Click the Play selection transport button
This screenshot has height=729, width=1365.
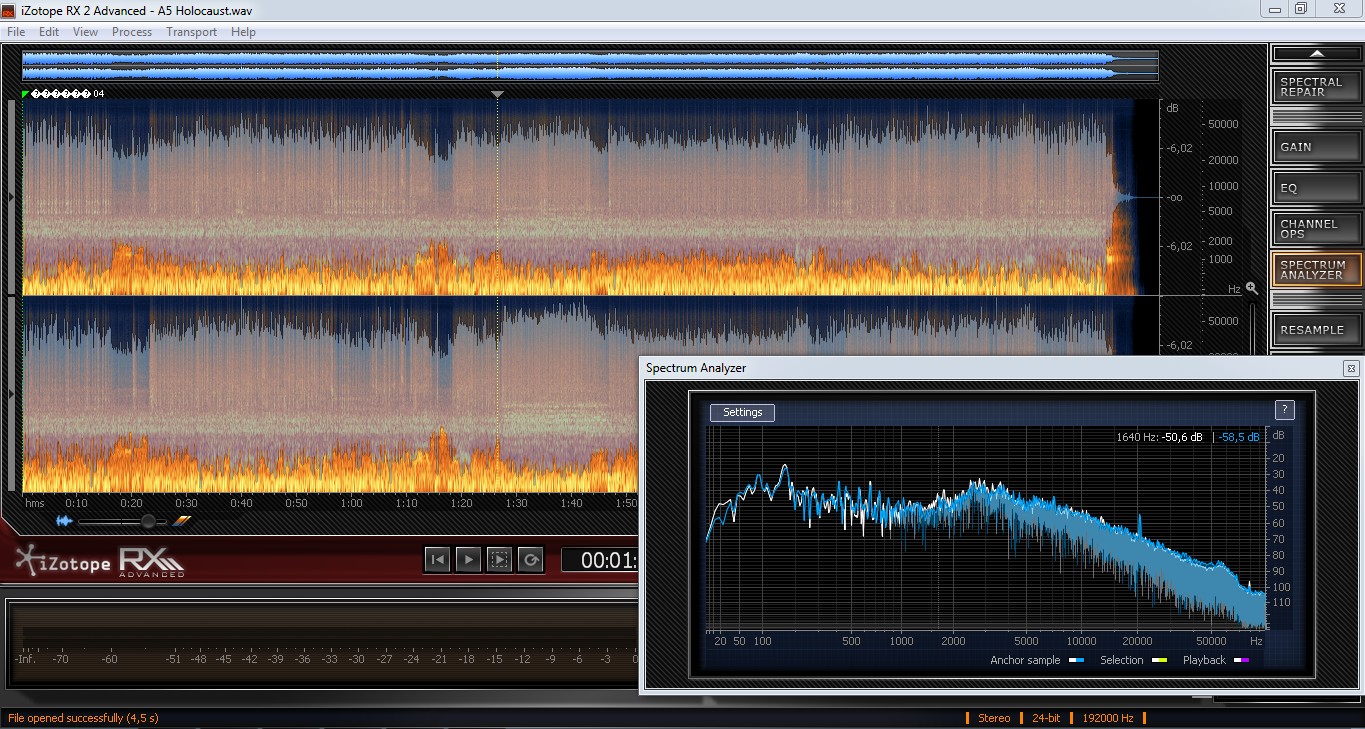(499, 560)
